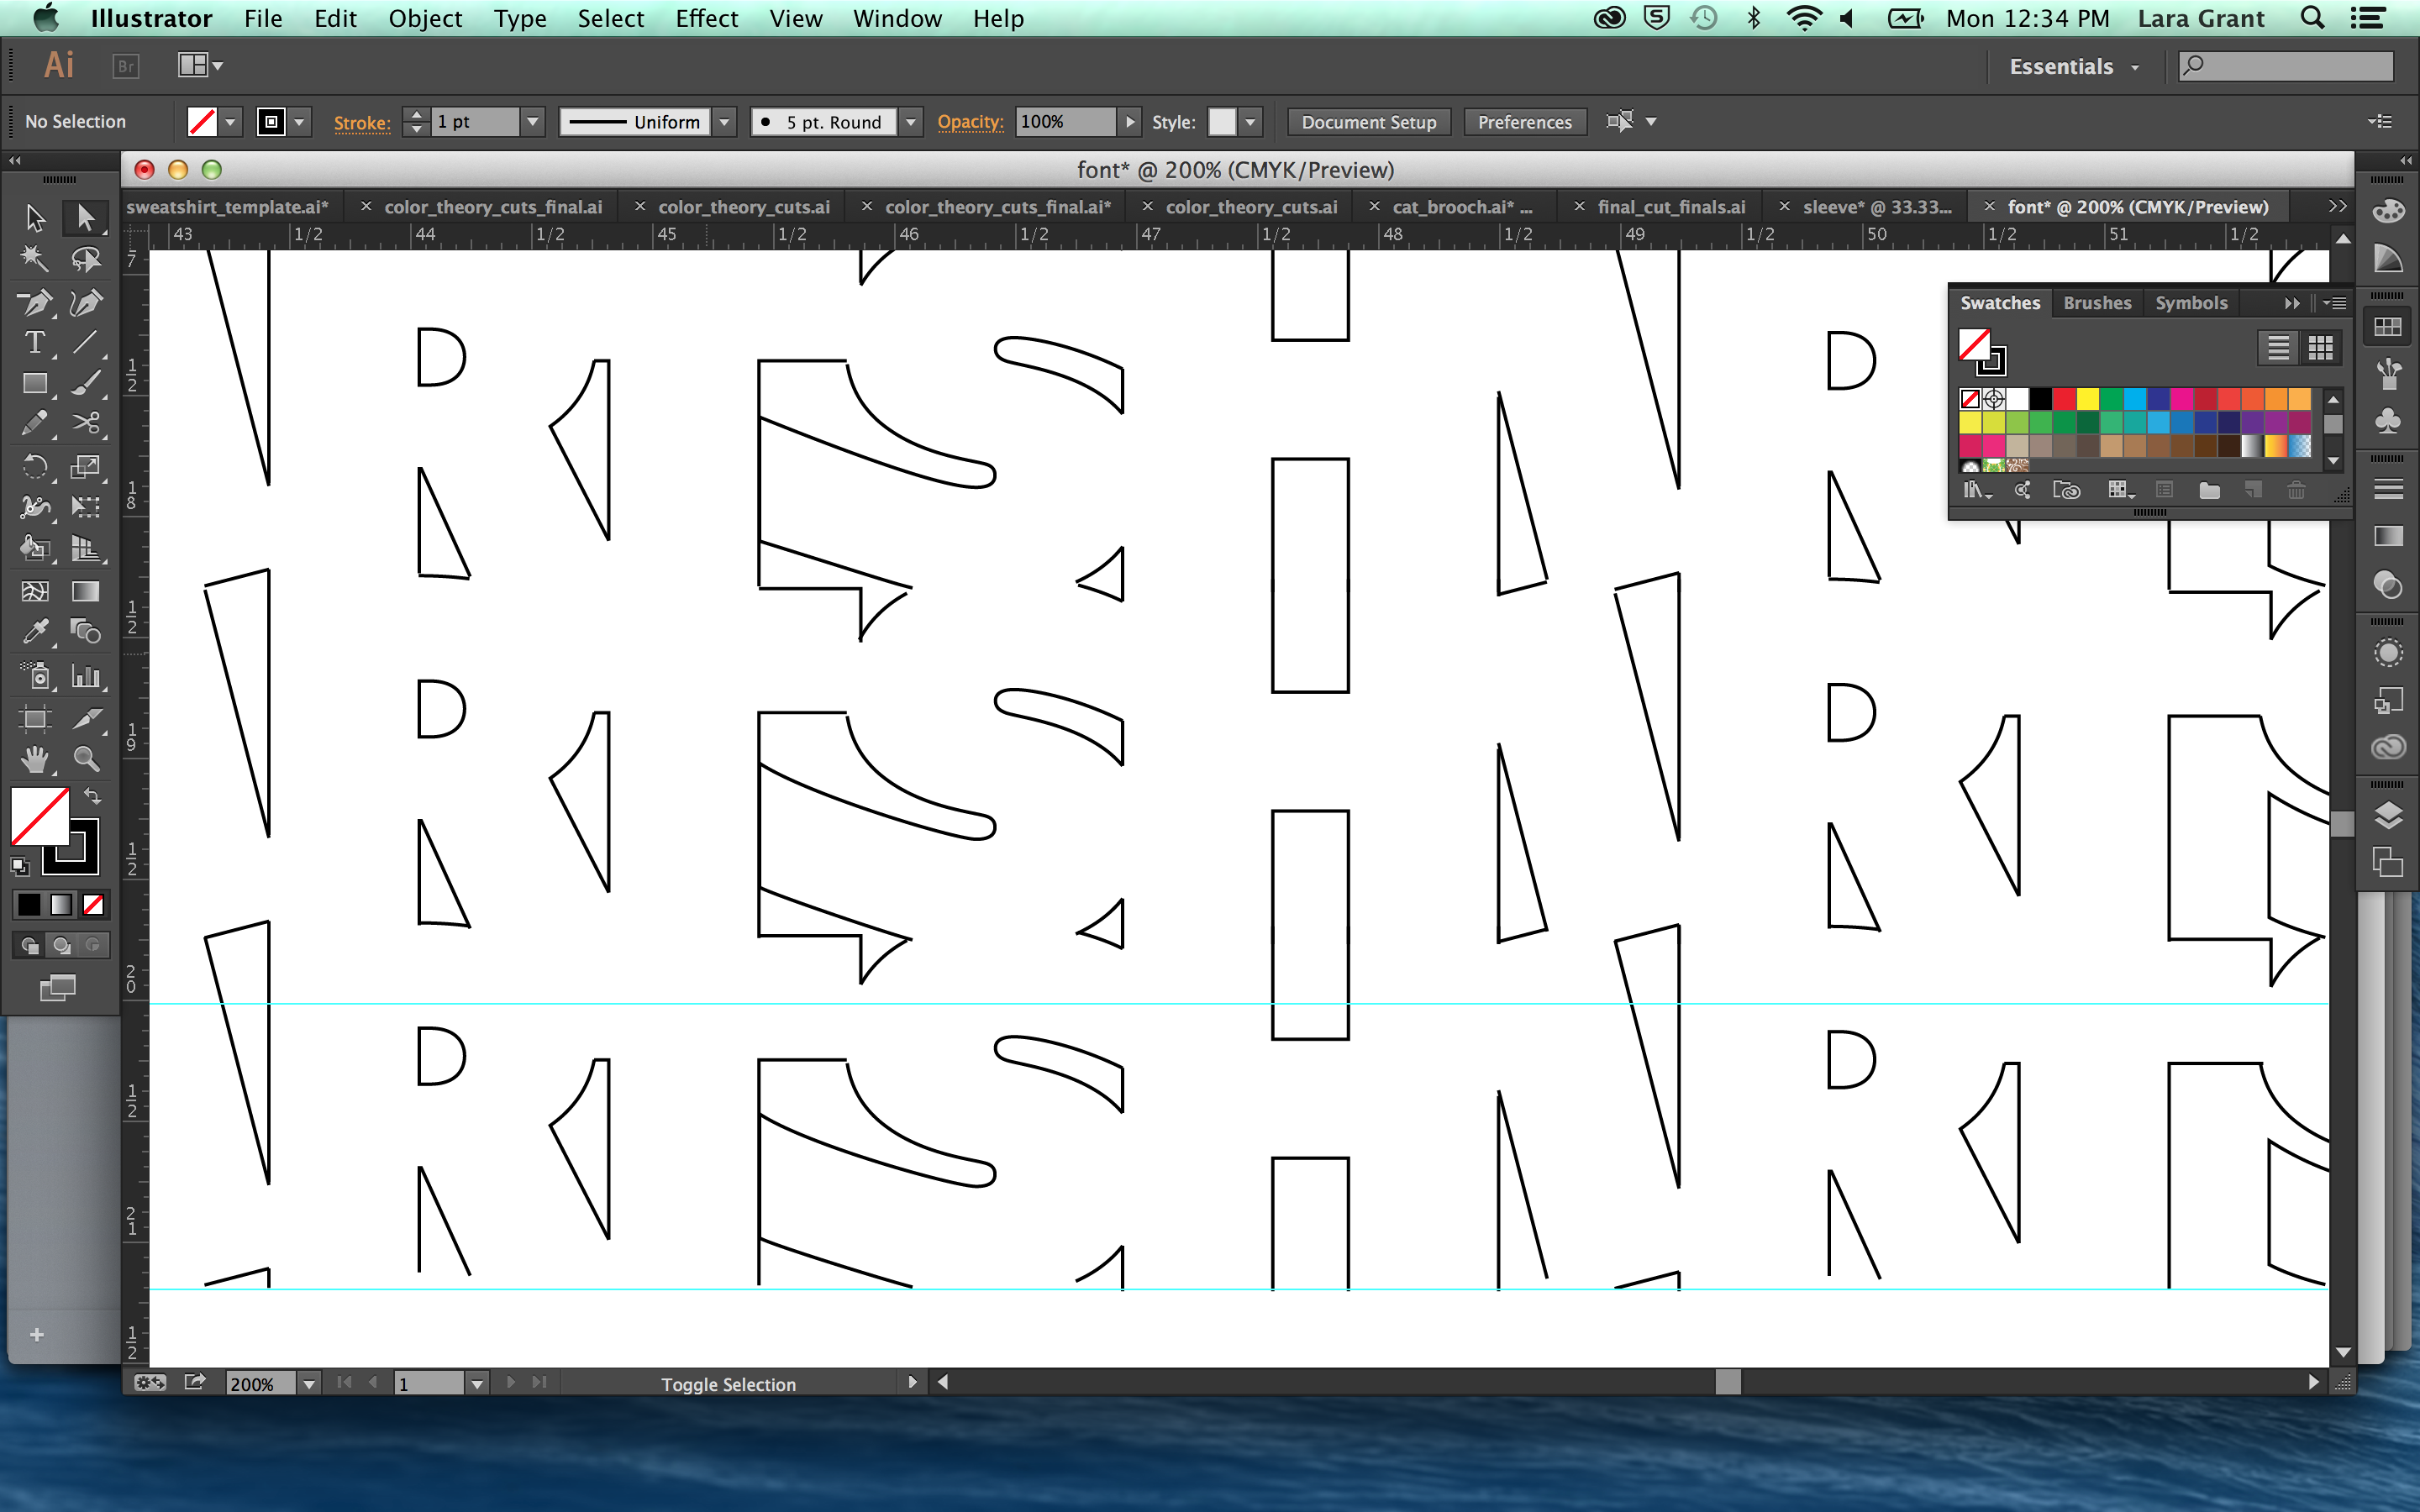Screen dimensions: 2420x1512
Task: Click the Document Setup button
Action: (1368, 122)
